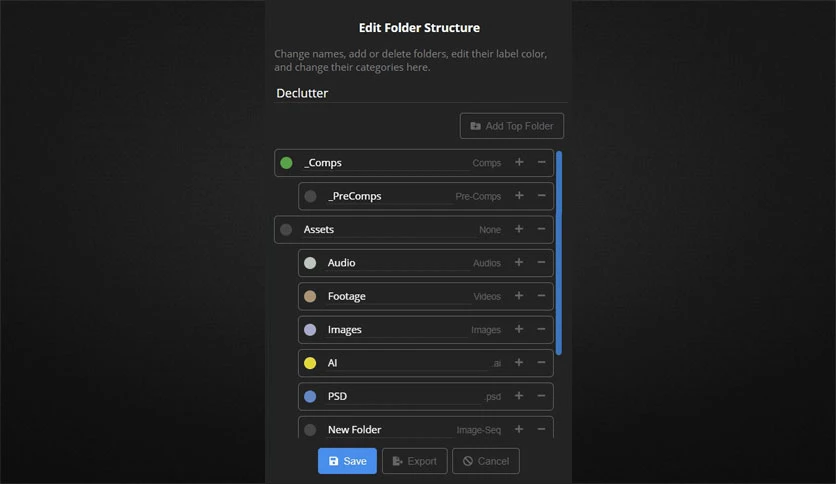Remove the Footage folder with minus icon
The height and width of the screenshot is (484, 836).
tap(541, 296)
